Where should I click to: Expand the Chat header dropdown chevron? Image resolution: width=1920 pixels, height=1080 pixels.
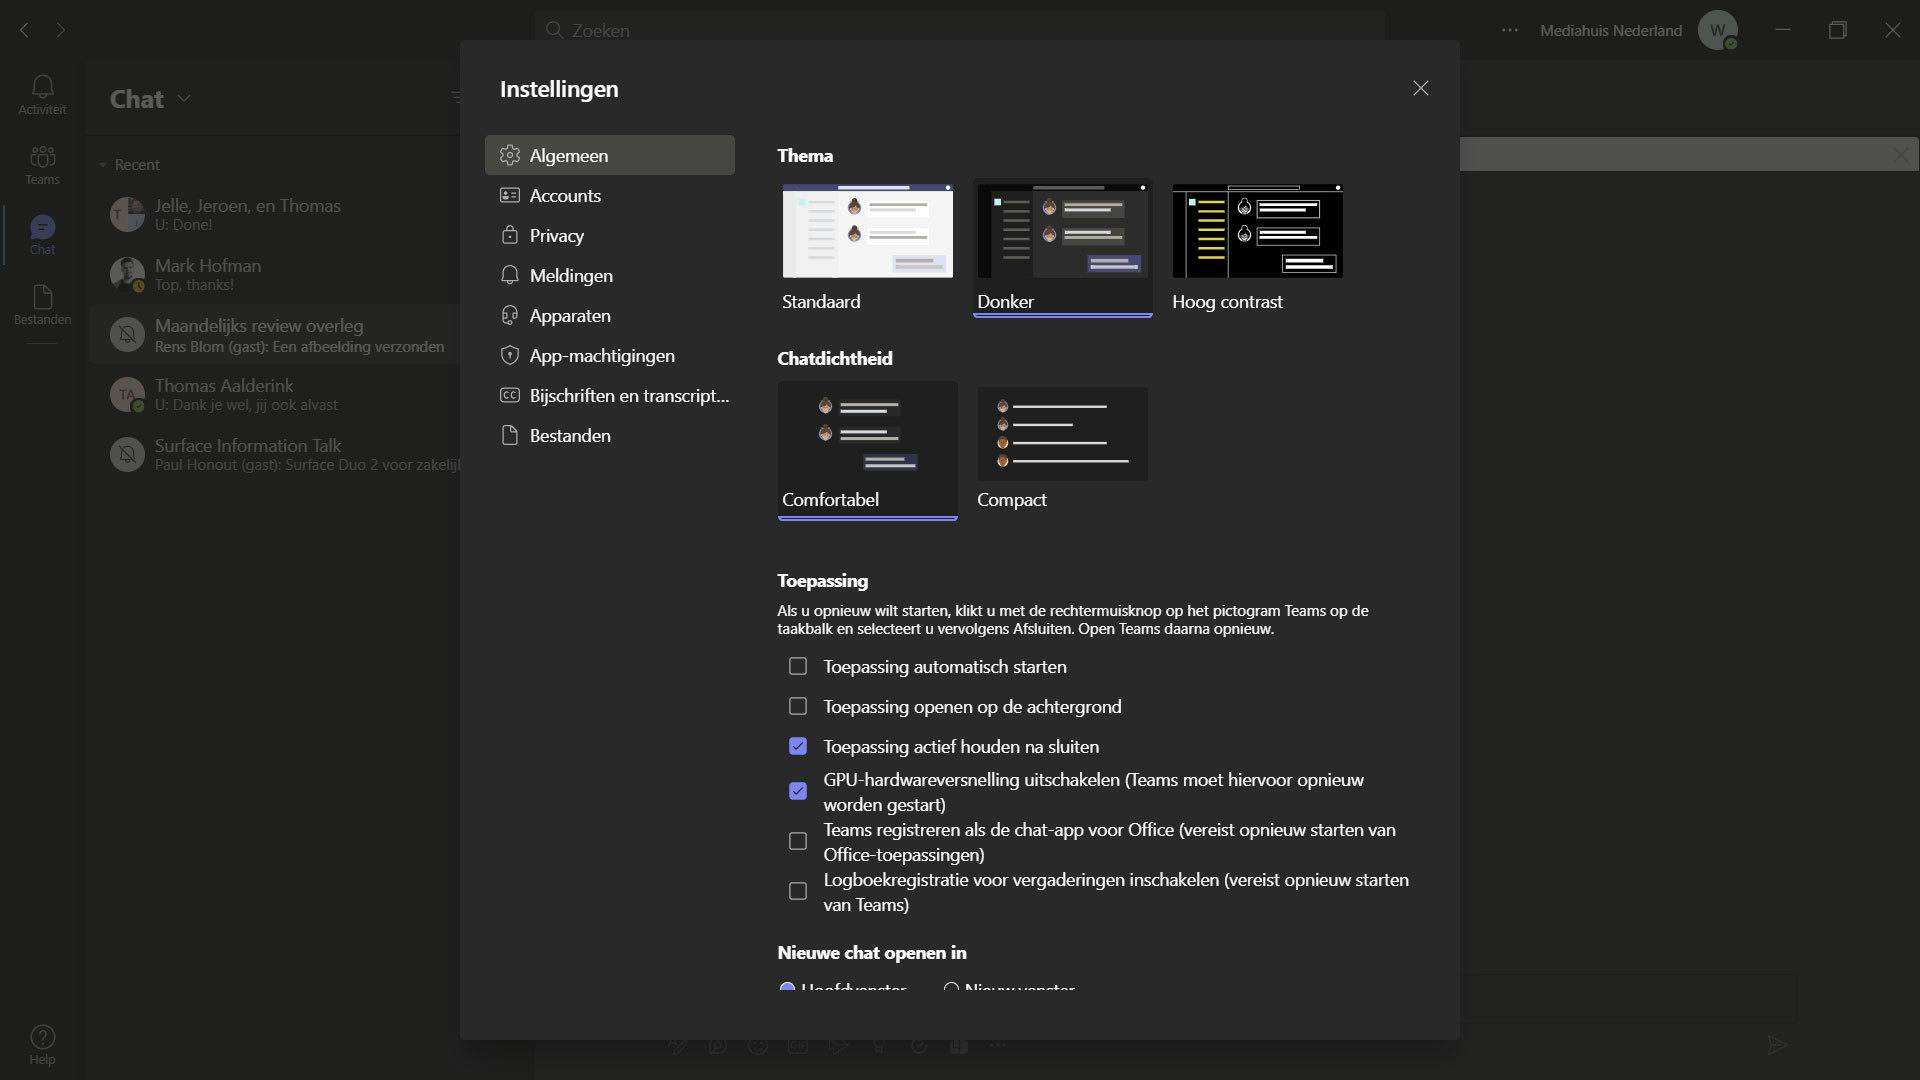click(x=184, y=99)
